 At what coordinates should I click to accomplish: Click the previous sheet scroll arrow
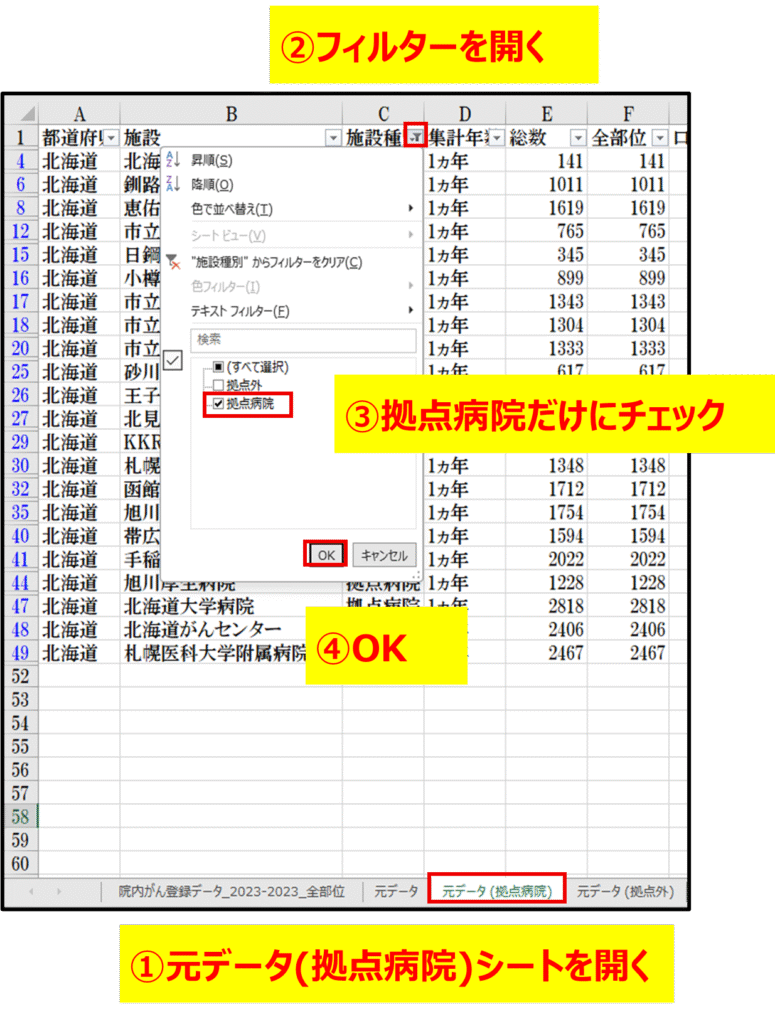(32, 891)
